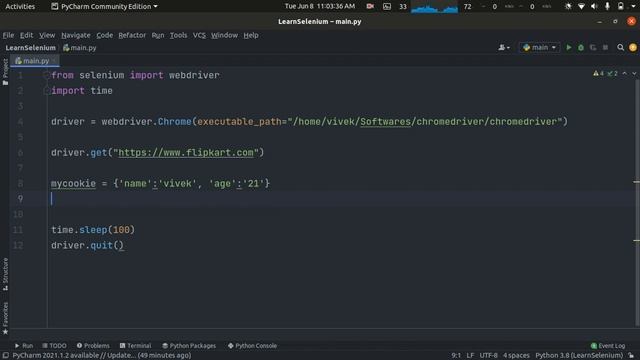Open the Problems tool window
The height and width of the screenshot is (360, 640).
[x=93, y=346]
